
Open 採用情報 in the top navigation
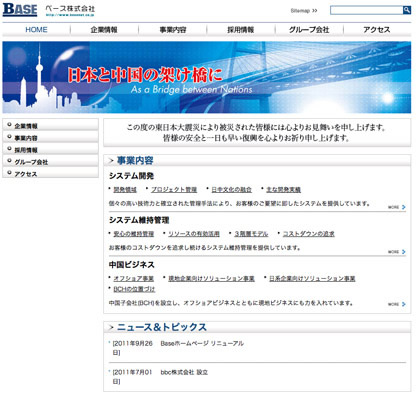click(x=241, y=30)
